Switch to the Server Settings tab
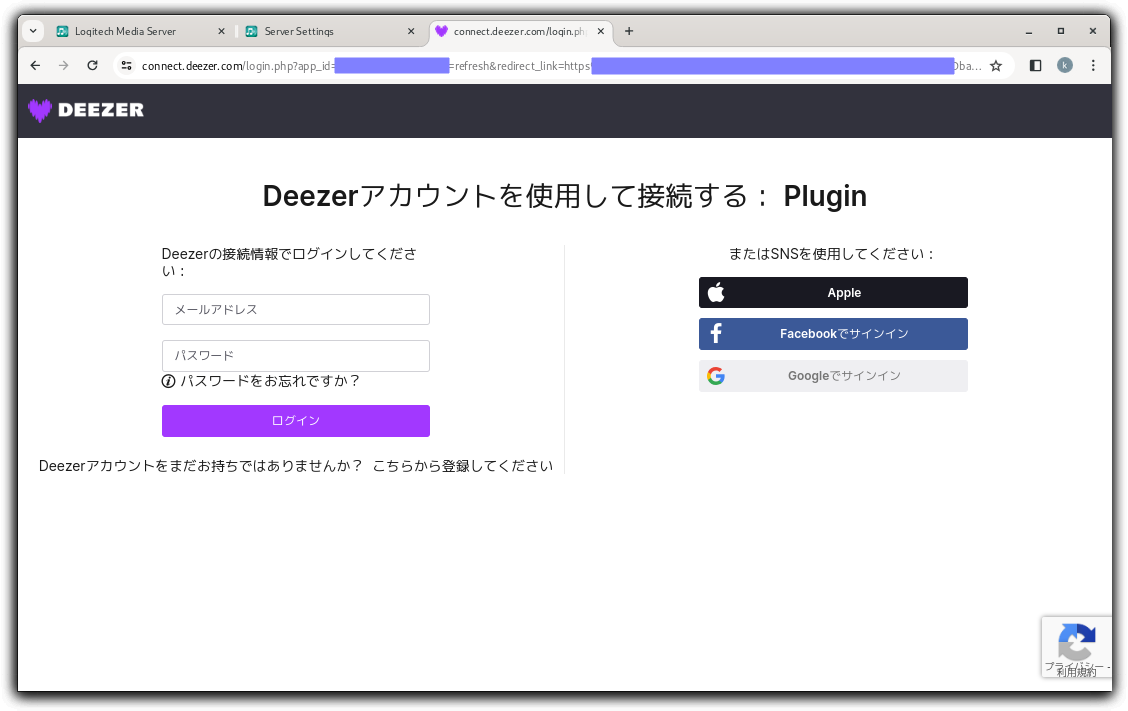This screenshot has height=711, width=1128. click(330, 31)
